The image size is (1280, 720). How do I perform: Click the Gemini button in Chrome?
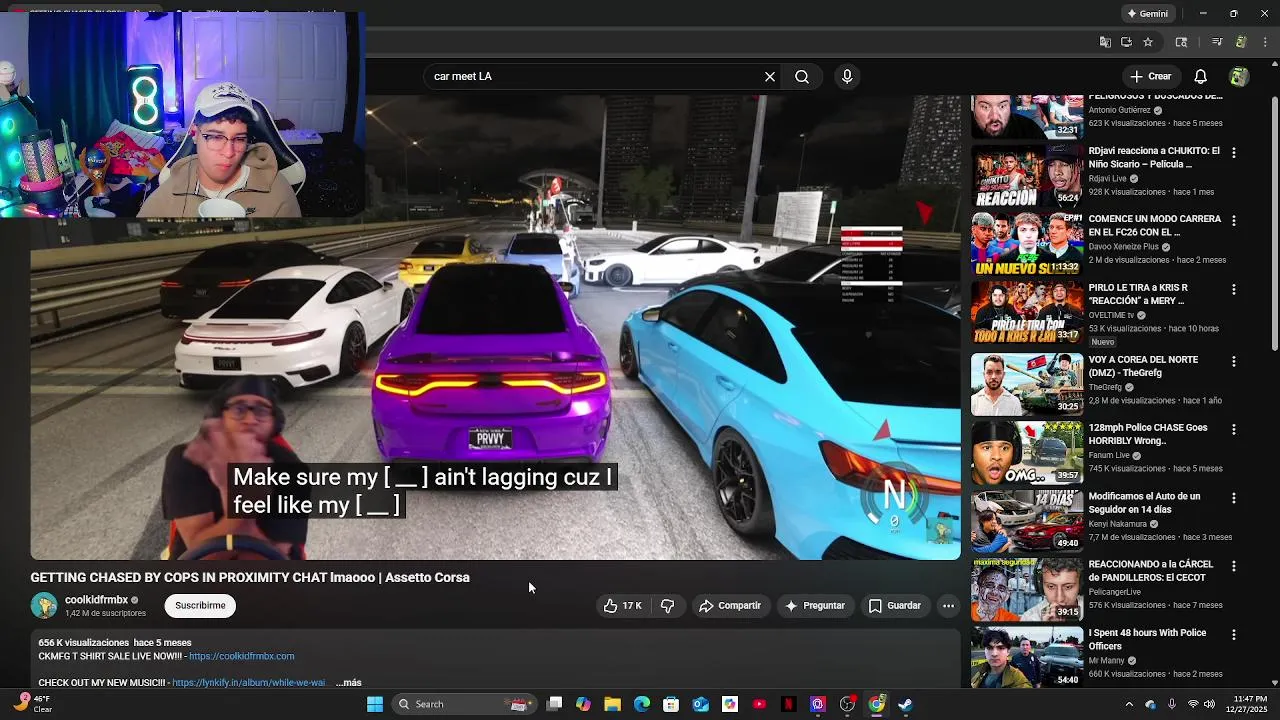pyautogui.click(x=1147, y=14)
